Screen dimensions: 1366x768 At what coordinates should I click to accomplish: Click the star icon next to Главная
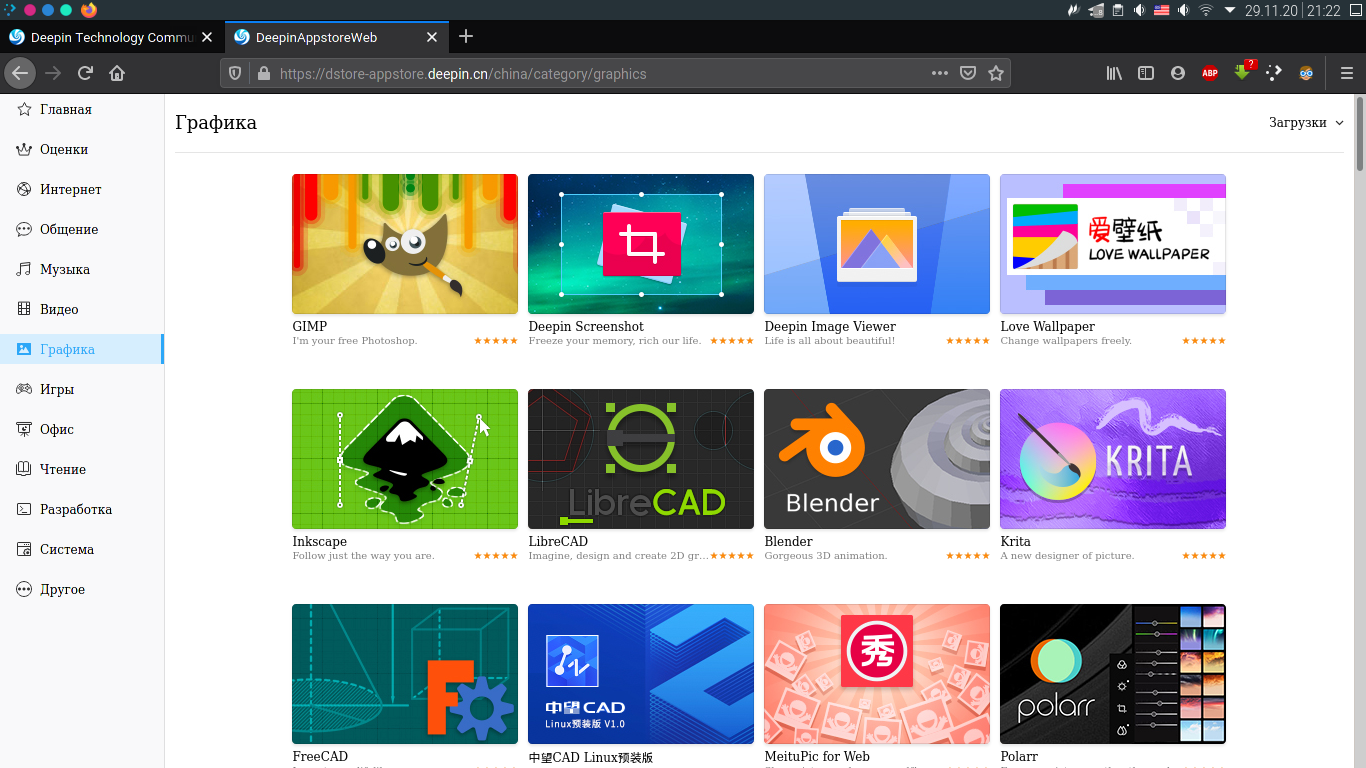(24, 109)
